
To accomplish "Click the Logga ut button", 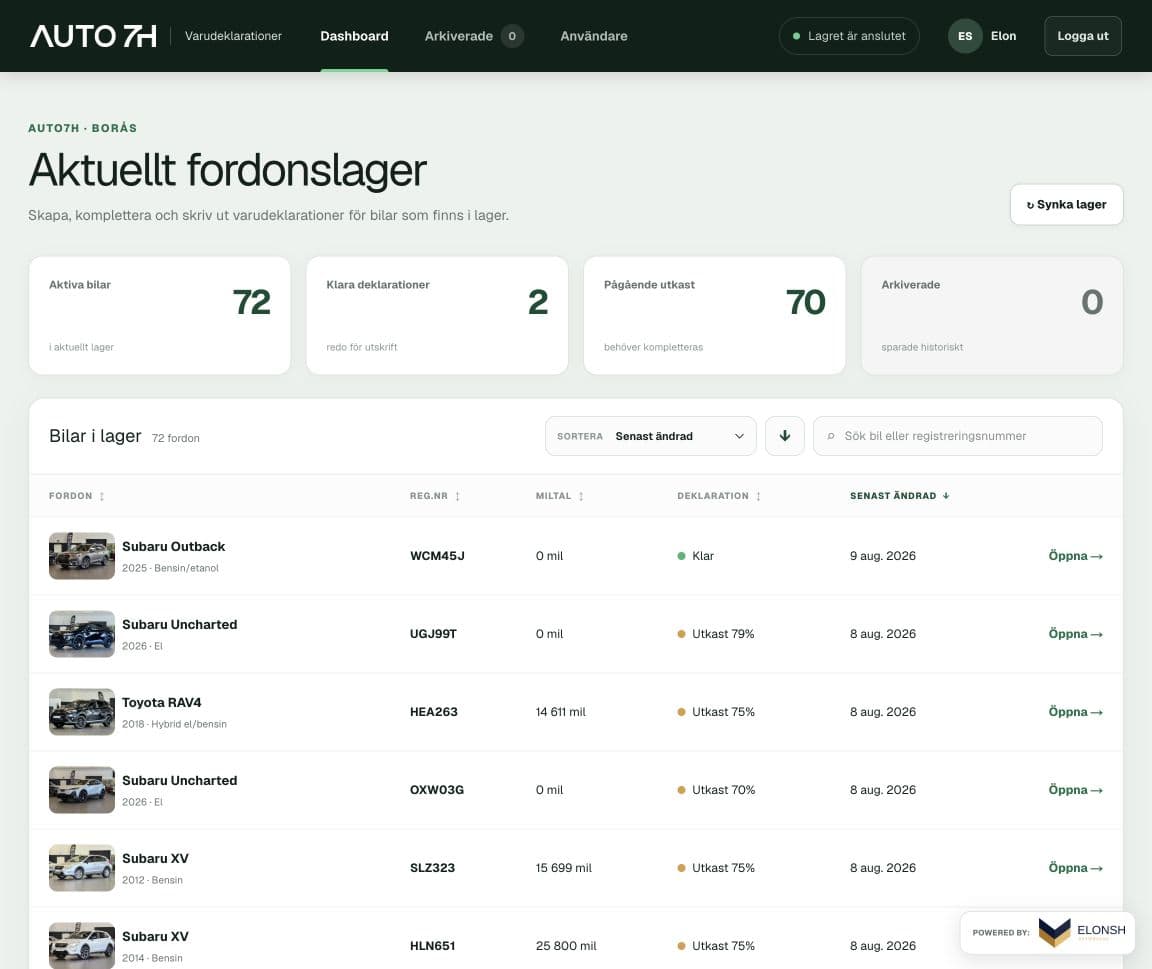I will (1082, 36).
